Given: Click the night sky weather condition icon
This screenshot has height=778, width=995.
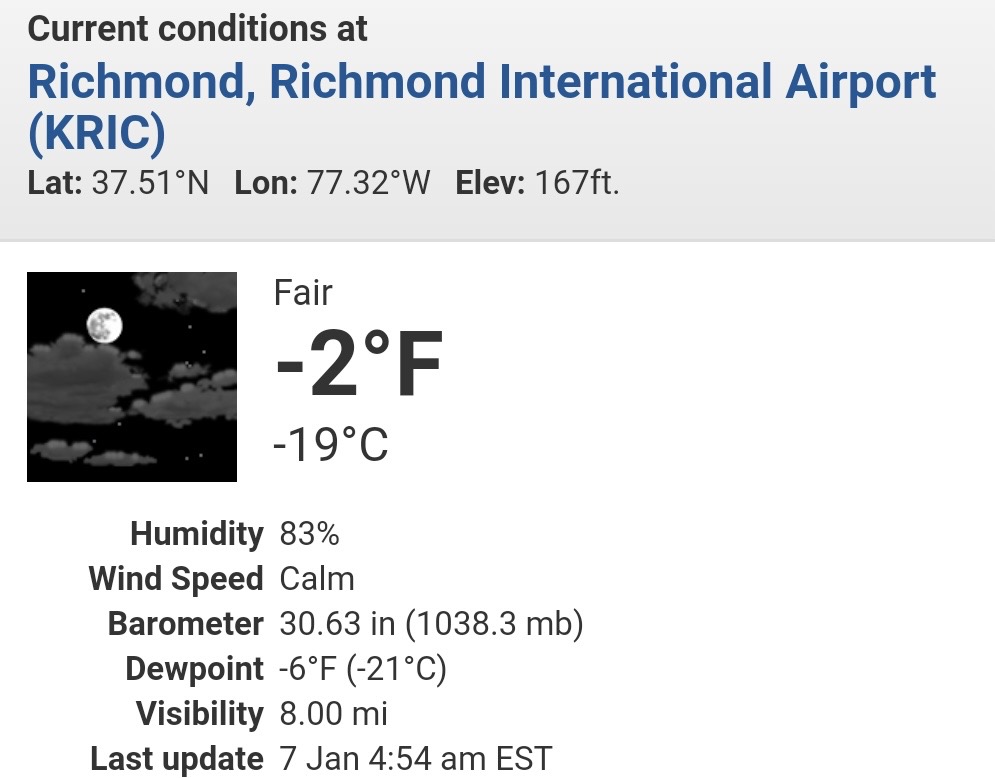Looking at the screenshot, I should [x=132, y=377].
